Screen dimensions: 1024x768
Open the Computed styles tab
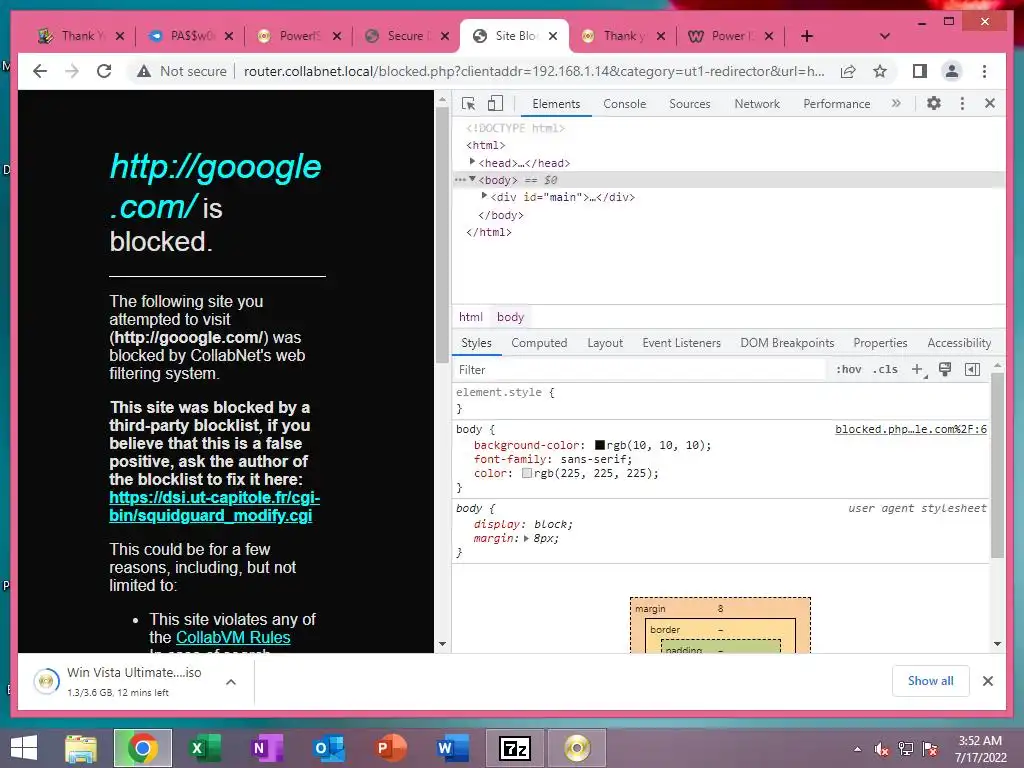point(539,343)
